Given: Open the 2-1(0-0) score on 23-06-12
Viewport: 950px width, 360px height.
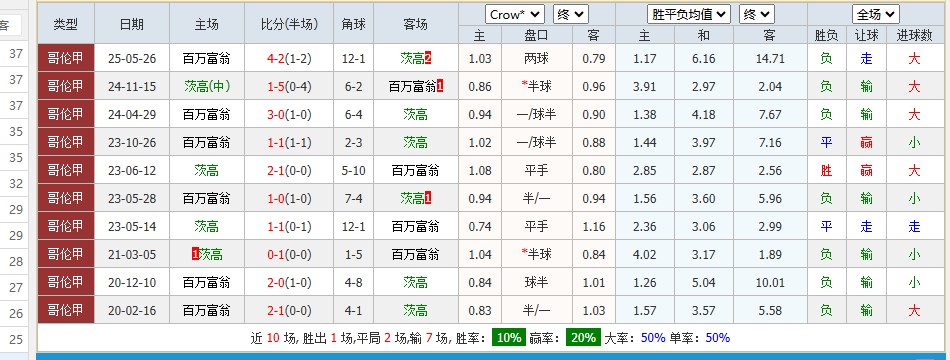Looking at the screenshot, I should 289,171.
